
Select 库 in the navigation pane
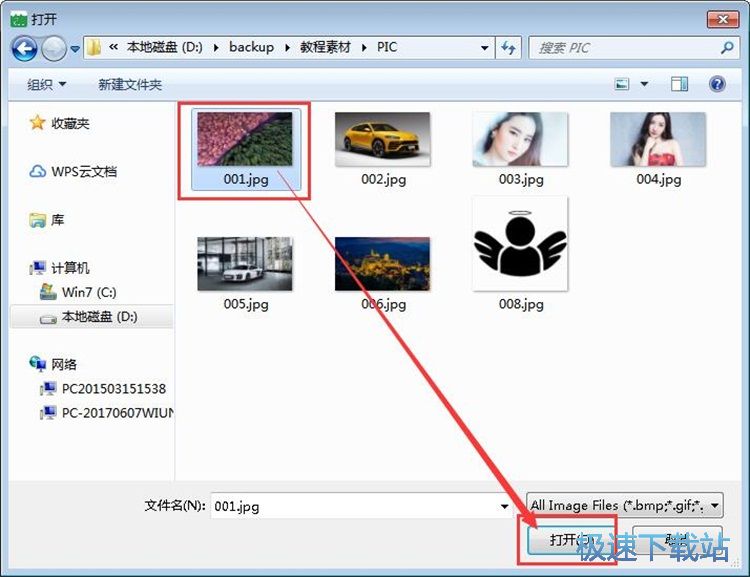tap(57, 220)
